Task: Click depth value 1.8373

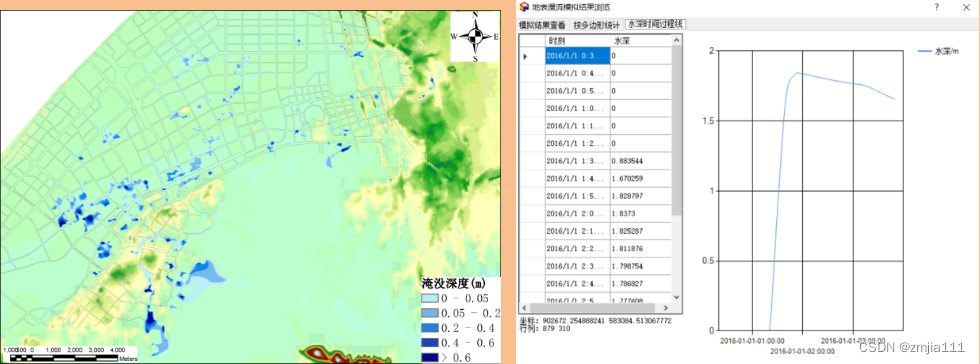Action: coord(640,213)
